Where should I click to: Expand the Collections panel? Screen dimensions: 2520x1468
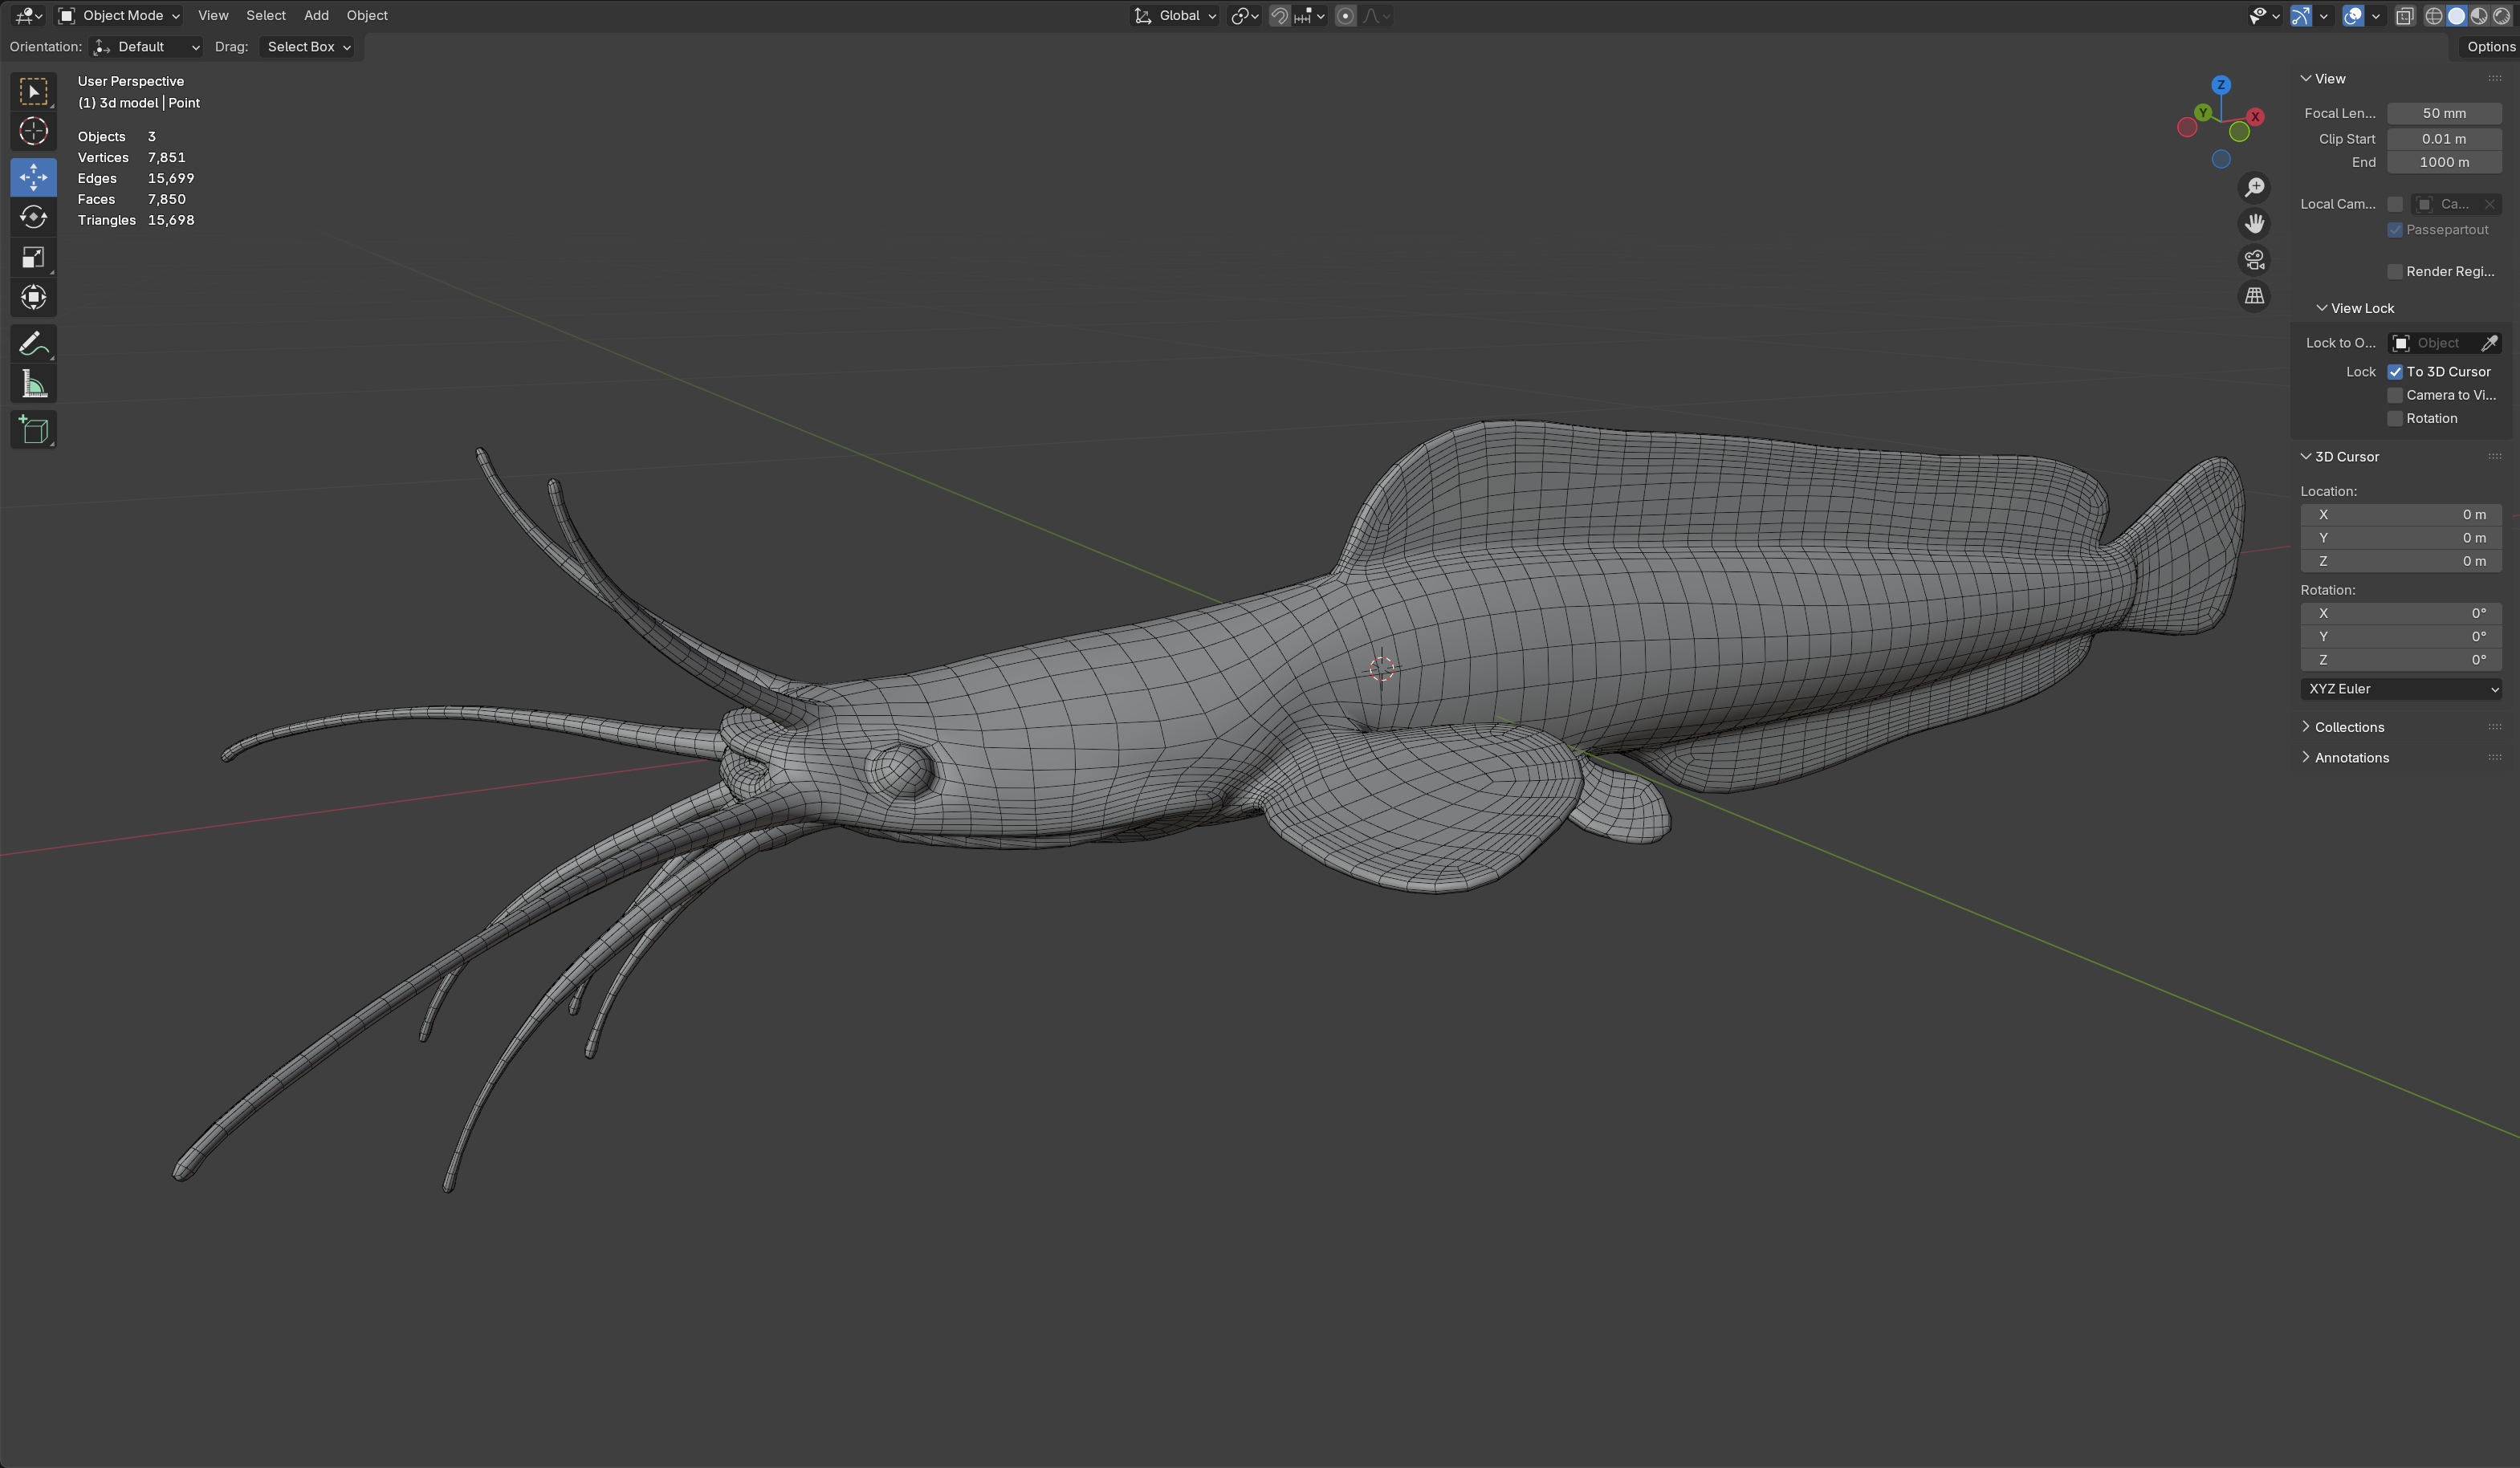tap(2348, 727)
